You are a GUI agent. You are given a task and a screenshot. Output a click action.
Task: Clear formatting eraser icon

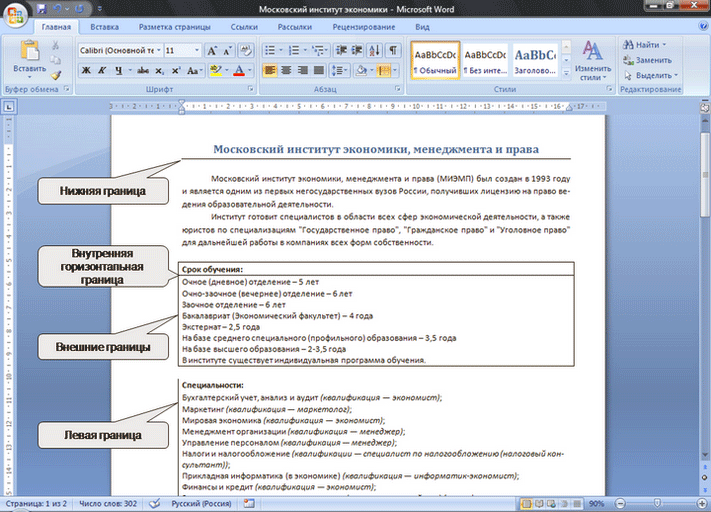(x=246, y=50)
